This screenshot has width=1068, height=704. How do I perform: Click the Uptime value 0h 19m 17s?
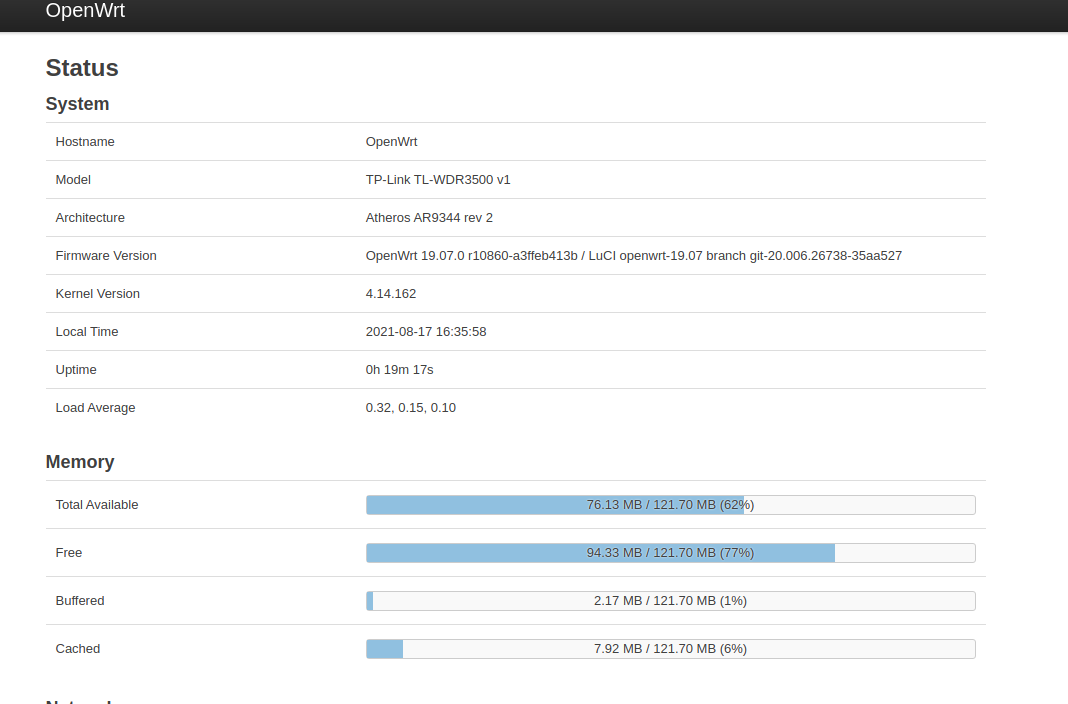coord(399,369)
